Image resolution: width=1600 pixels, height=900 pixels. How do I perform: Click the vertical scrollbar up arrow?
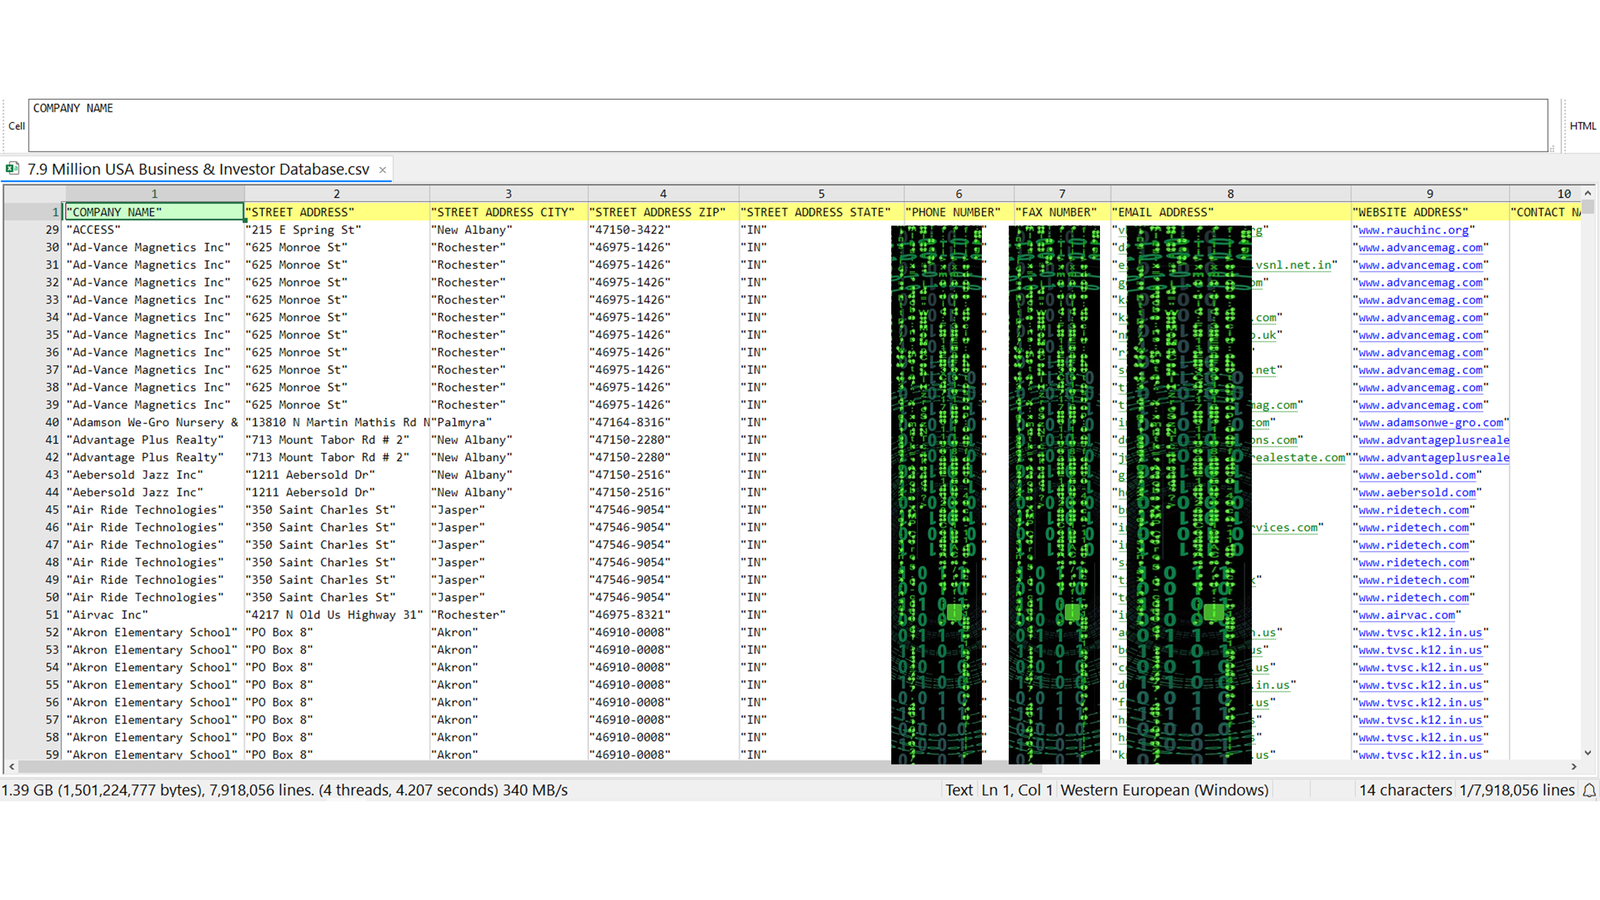pos(1588,193)
